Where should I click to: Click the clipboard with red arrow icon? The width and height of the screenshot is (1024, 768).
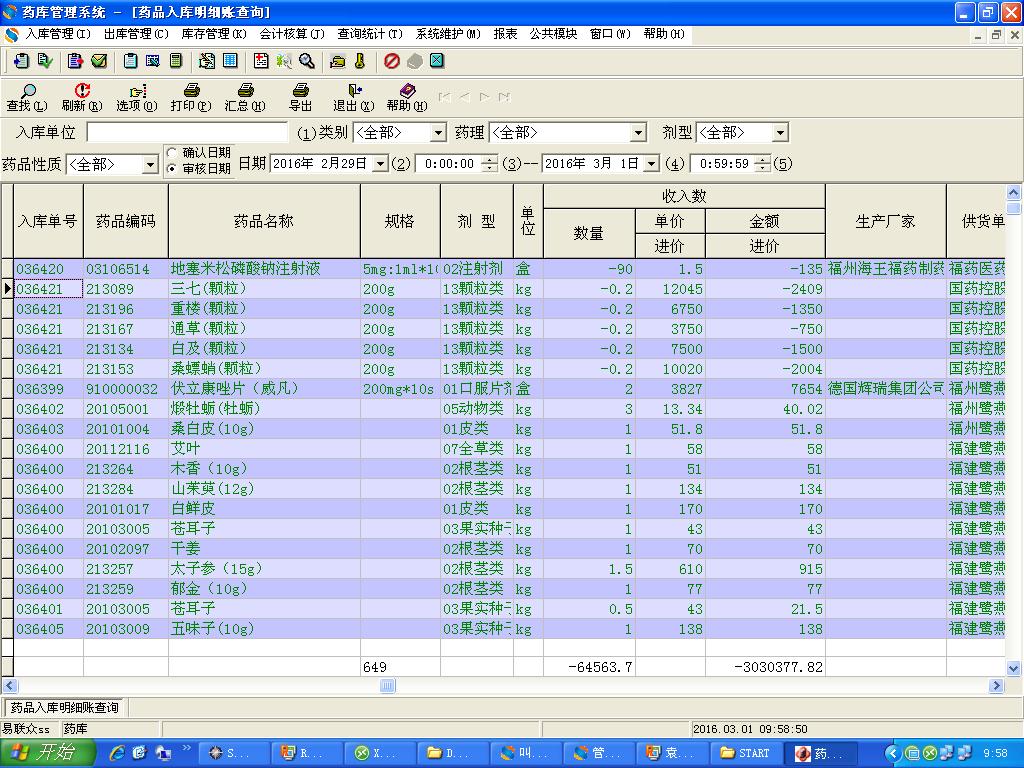click(x=75, y=61)
